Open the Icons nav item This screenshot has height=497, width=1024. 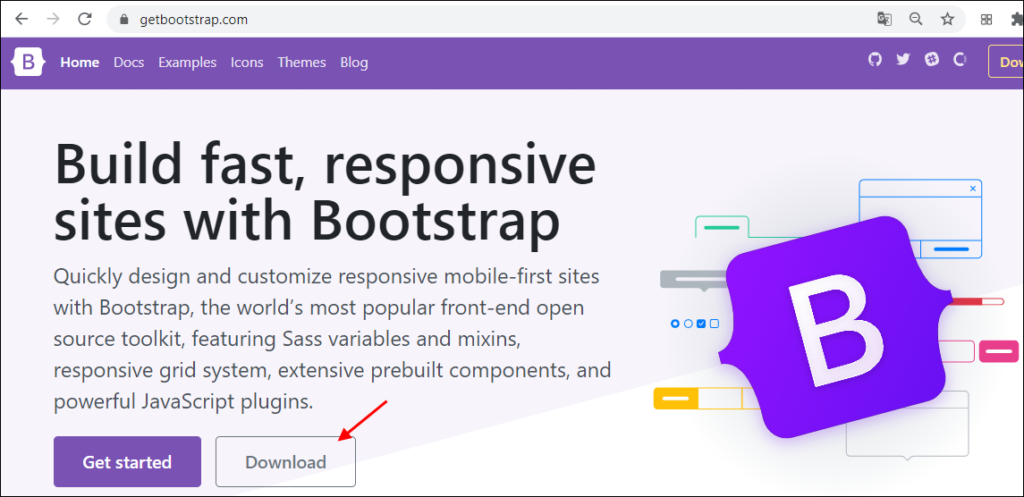pyautogui.click(x=247, y=62)
